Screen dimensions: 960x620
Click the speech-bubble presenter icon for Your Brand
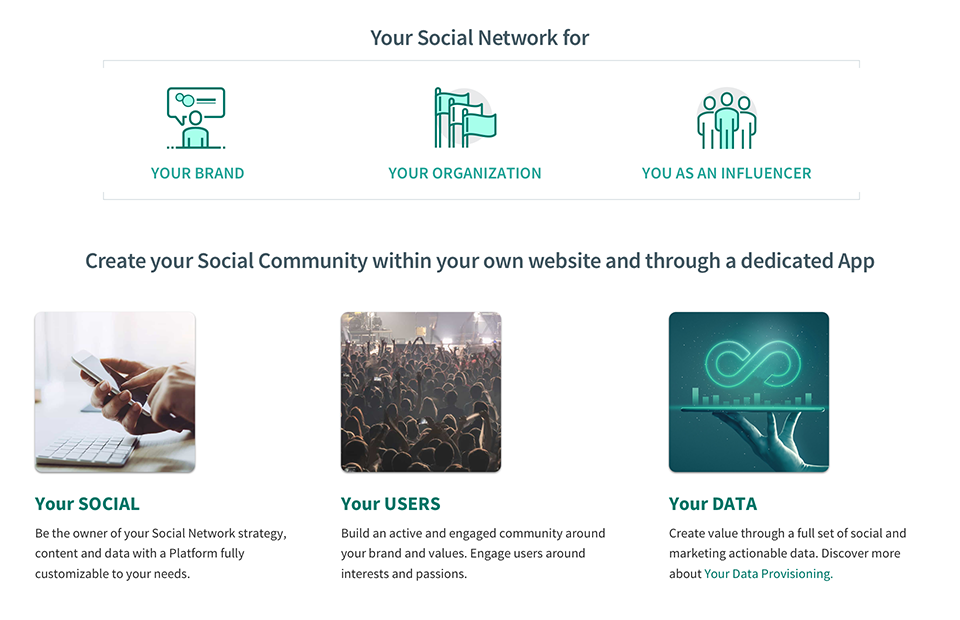196,118
